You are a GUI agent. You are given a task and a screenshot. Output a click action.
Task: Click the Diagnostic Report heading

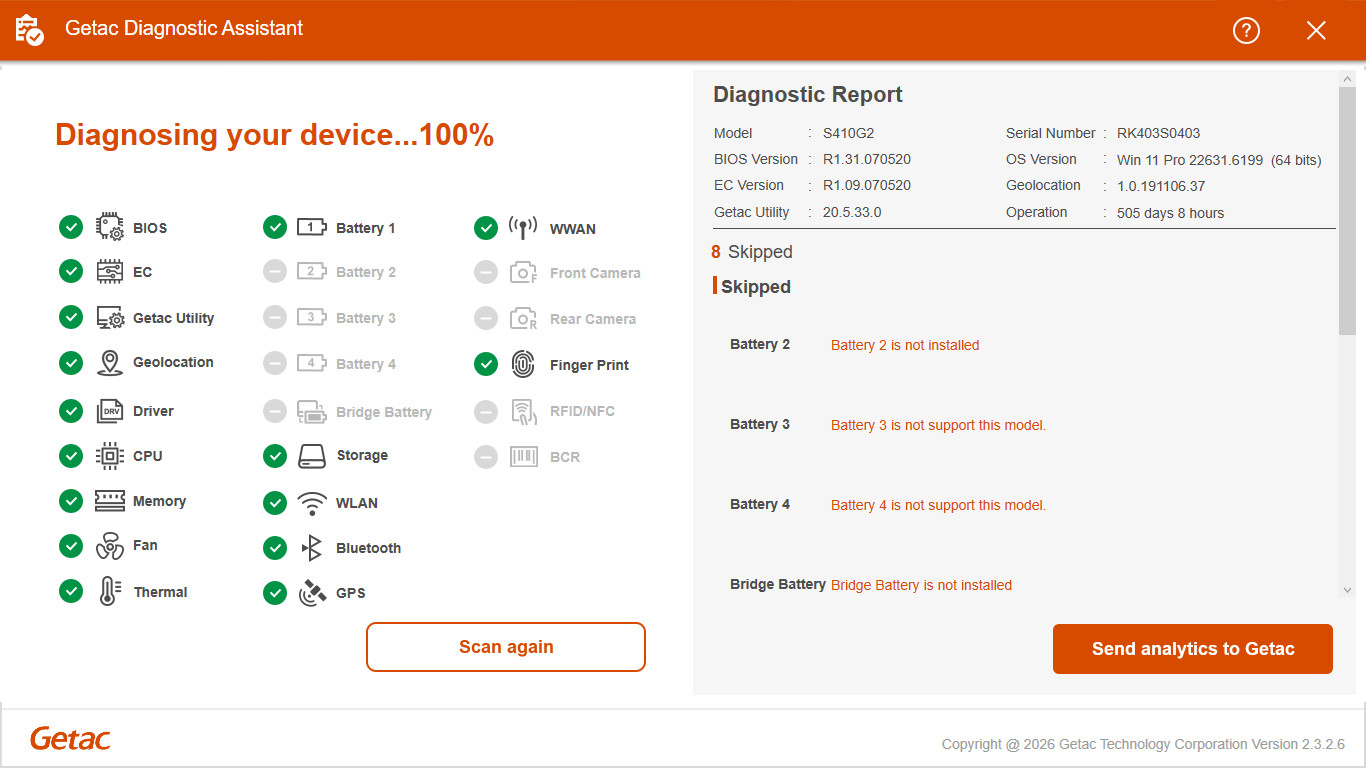(x=808, y=95)
